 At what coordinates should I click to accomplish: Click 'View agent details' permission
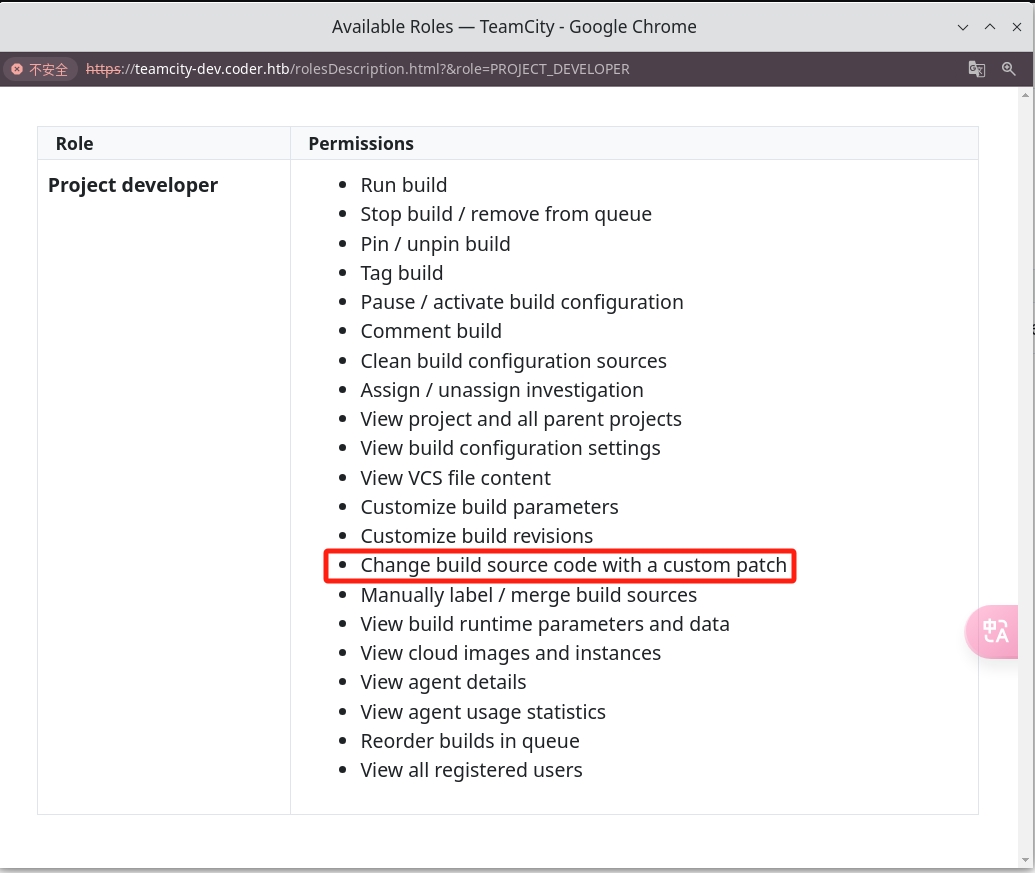pos(443,682)
